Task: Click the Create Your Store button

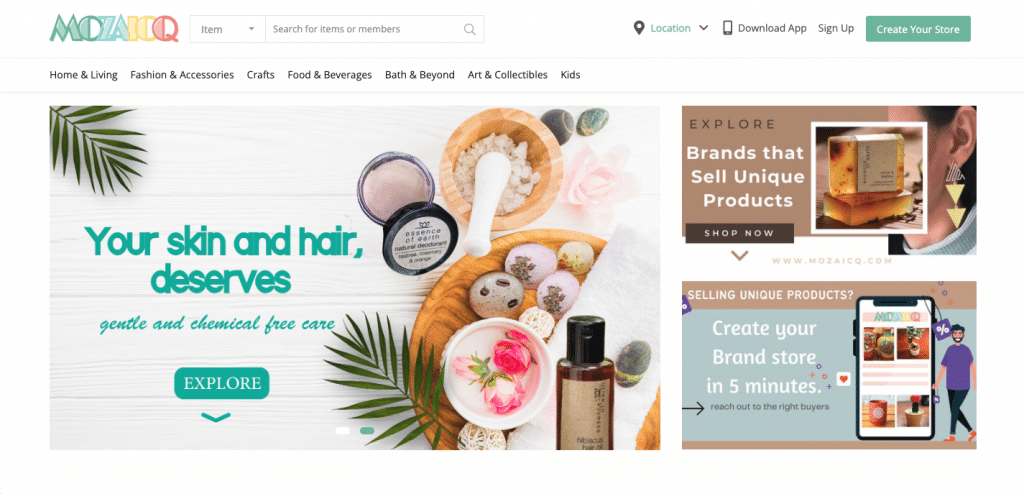Action: pos(918,29)
